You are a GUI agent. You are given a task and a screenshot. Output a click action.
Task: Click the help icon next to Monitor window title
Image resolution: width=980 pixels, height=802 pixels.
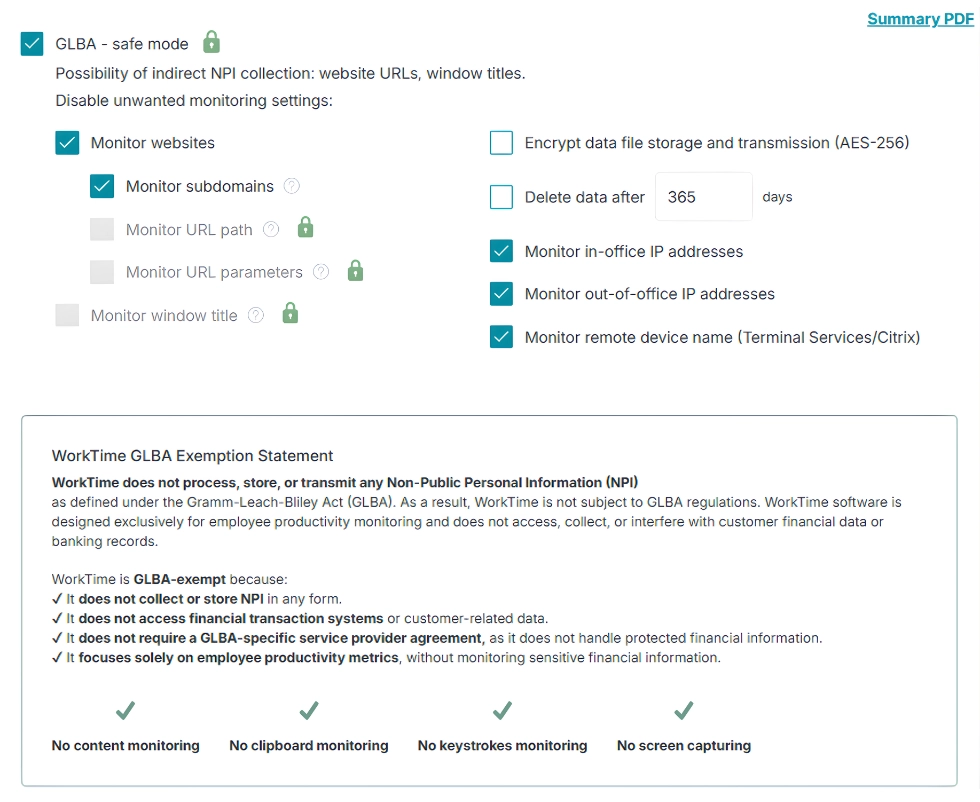[258, 315]
